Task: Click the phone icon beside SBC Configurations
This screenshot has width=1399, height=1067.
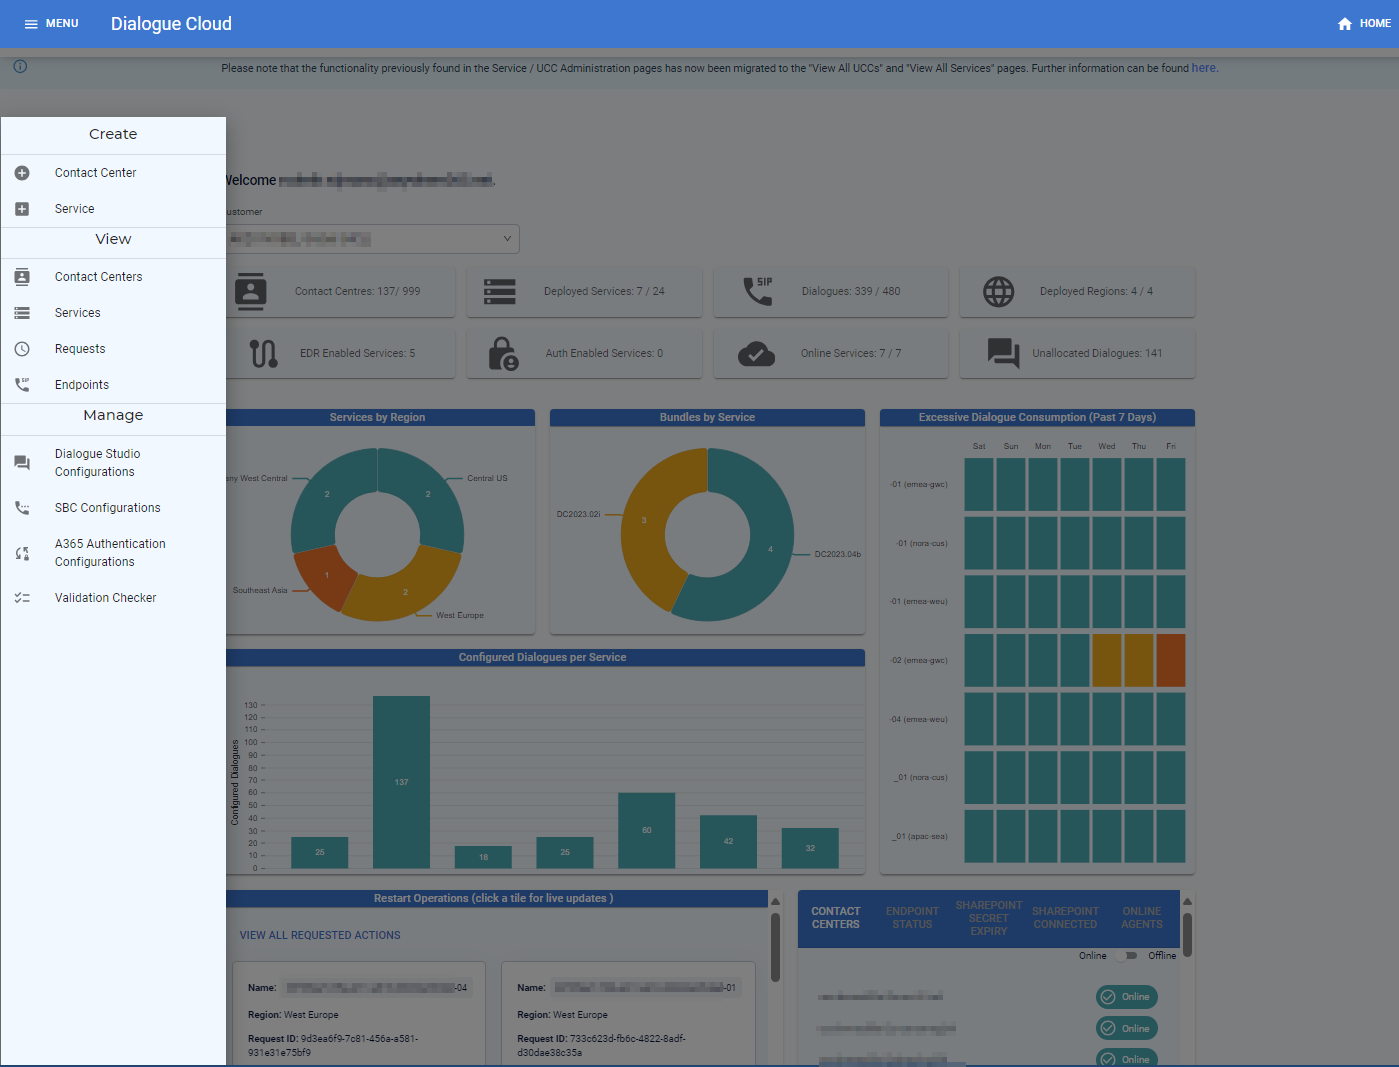Action: [22, 508]
